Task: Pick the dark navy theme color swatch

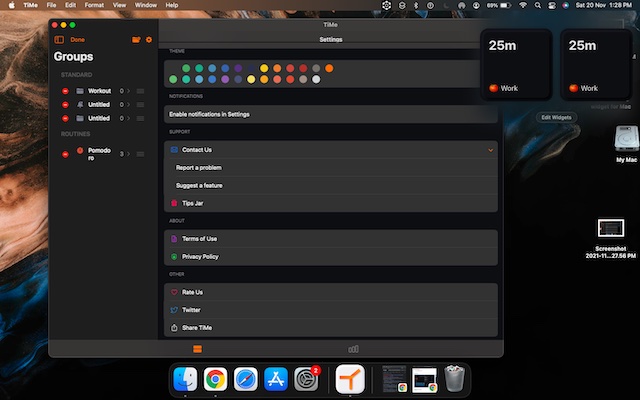Action: (x=251, y=68)
